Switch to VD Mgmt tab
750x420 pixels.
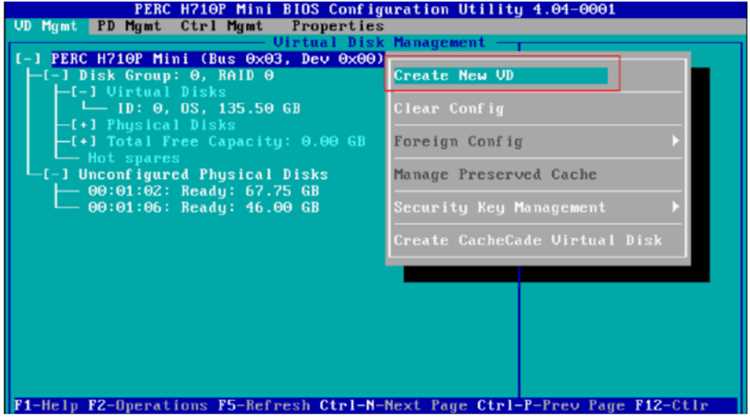46,26
